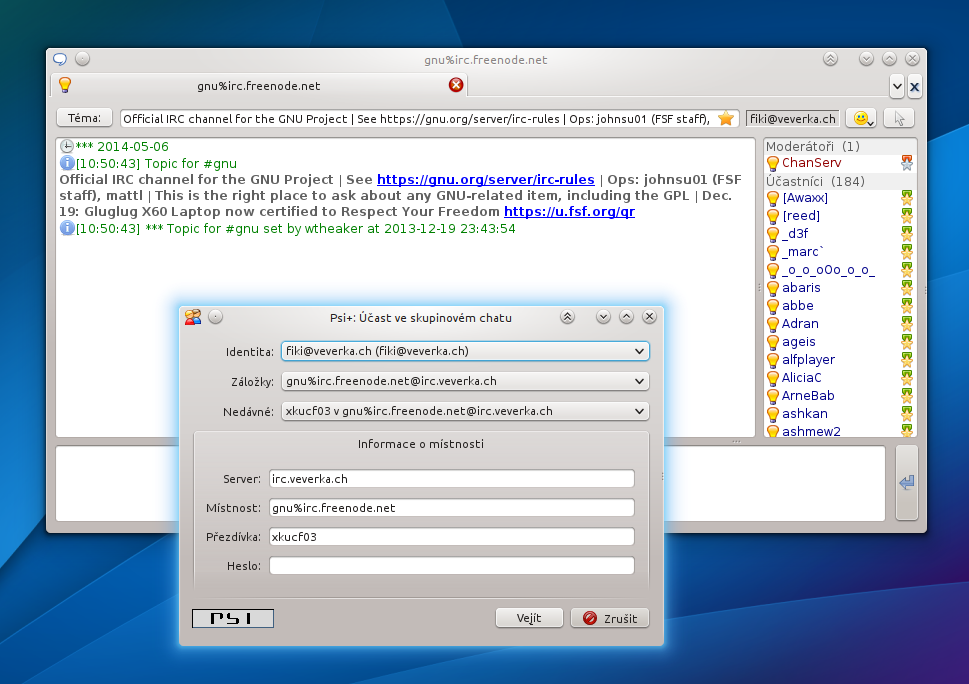Click the Vejít button to join
The height and width of the screenshot is (684, 969).
click(529, 618)
